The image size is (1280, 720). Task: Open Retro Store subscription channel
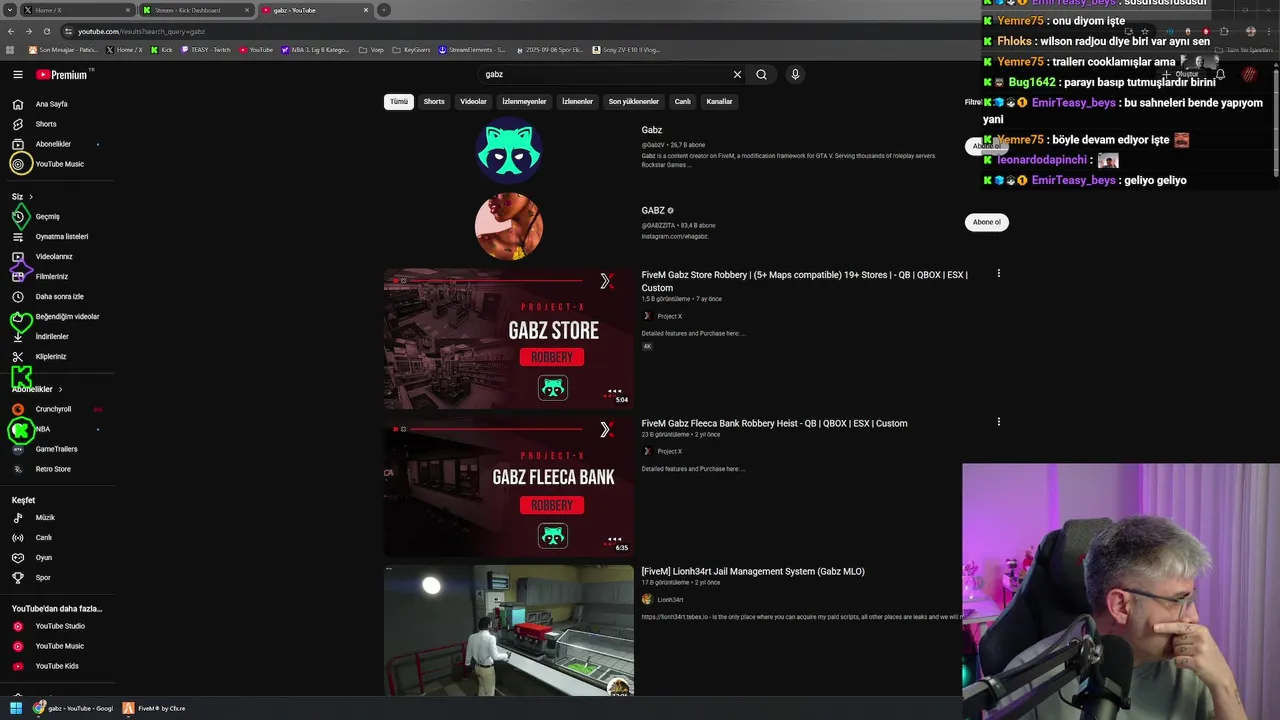click(x=53, y=469)
